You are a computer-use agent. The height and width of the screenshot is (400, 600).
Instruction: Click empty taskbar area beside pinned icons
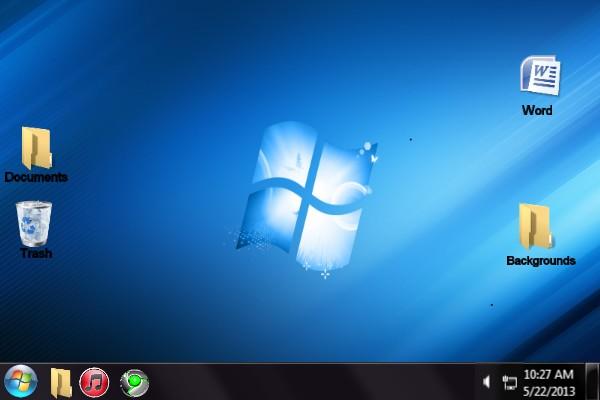click(x=300, y=382)
